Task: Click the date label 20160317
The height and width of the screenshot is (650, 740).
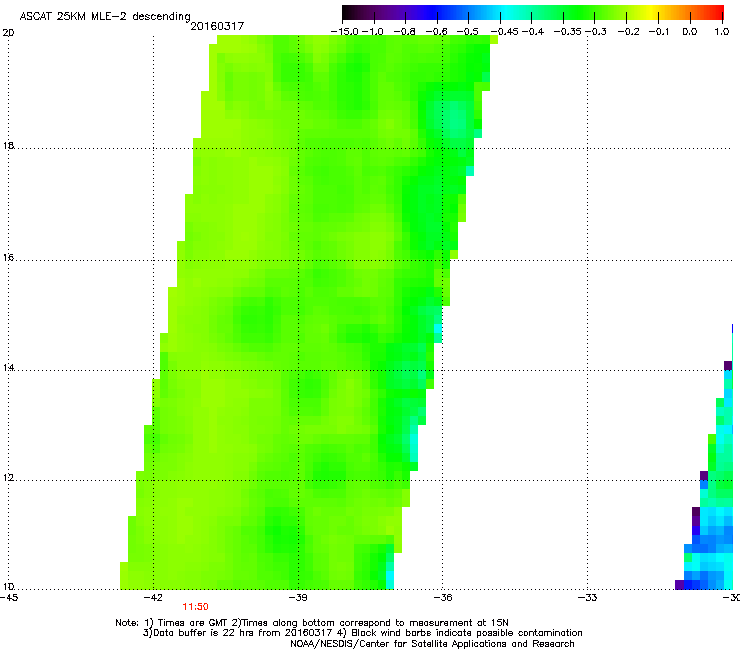Action: tap(217, 26)
